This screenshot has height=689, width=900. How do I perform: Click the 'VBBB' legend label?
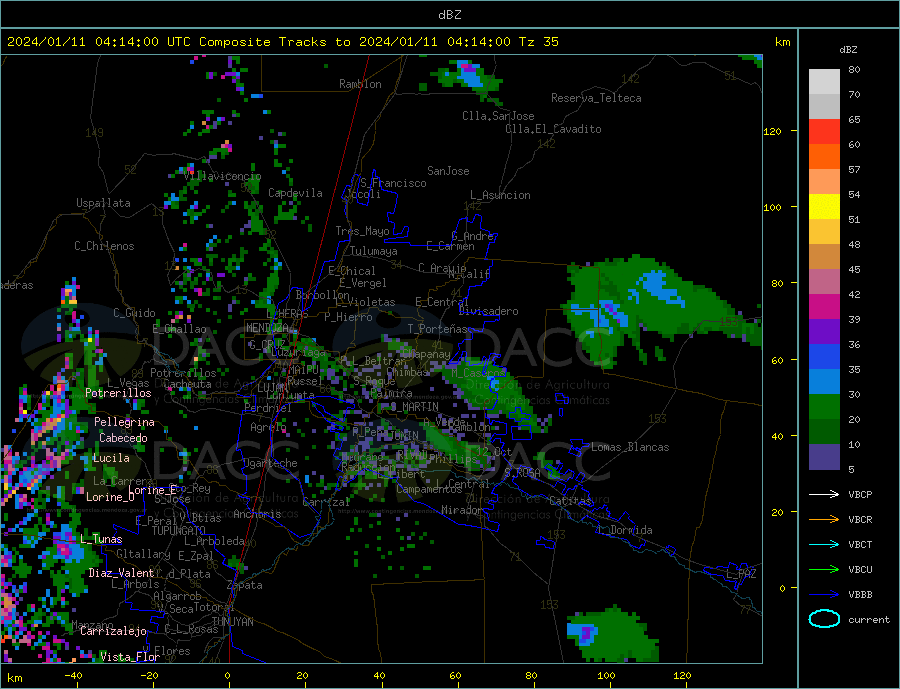coord(860,594)
